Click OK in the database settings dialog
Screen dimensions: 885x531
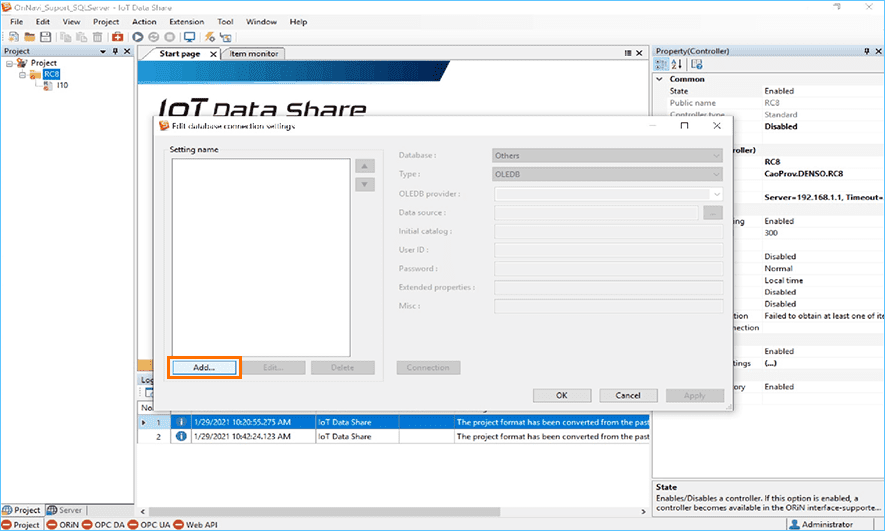click(562, 396)
